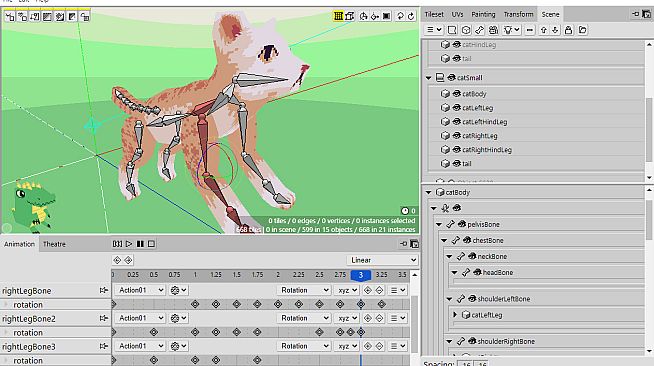
Task: Toggle eye icon for catRightHindLeg
Action: [457, 150]
